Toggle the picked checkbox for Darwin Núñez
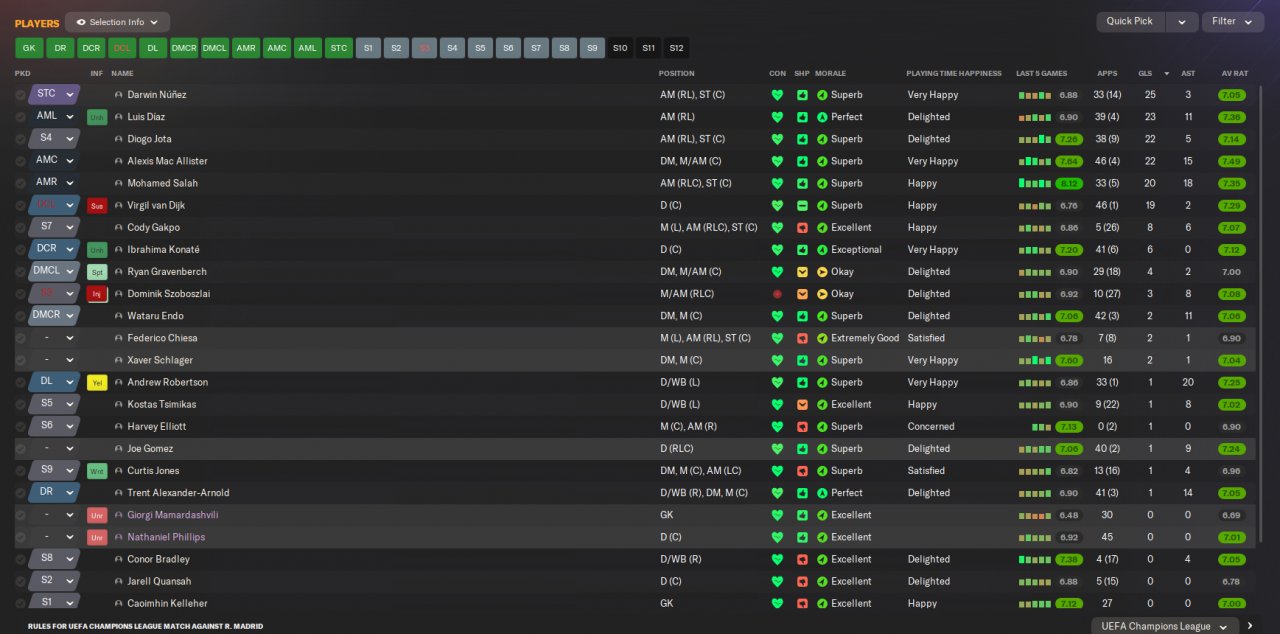This screenshot has width=1280, height=634. 20,95
